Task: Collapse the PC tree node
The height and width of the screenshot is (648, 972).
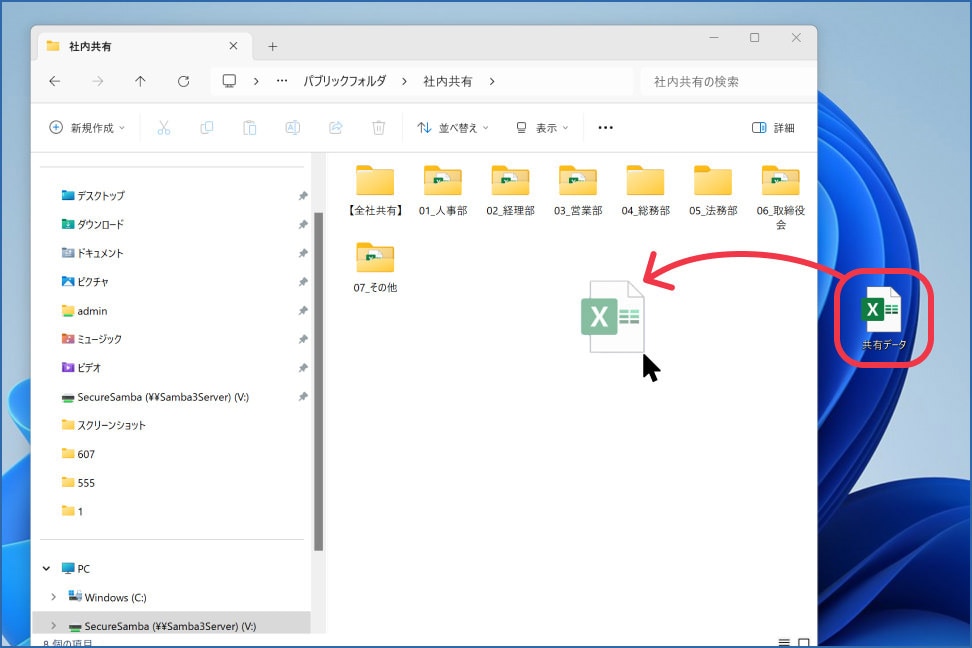Action: [46, 569]
